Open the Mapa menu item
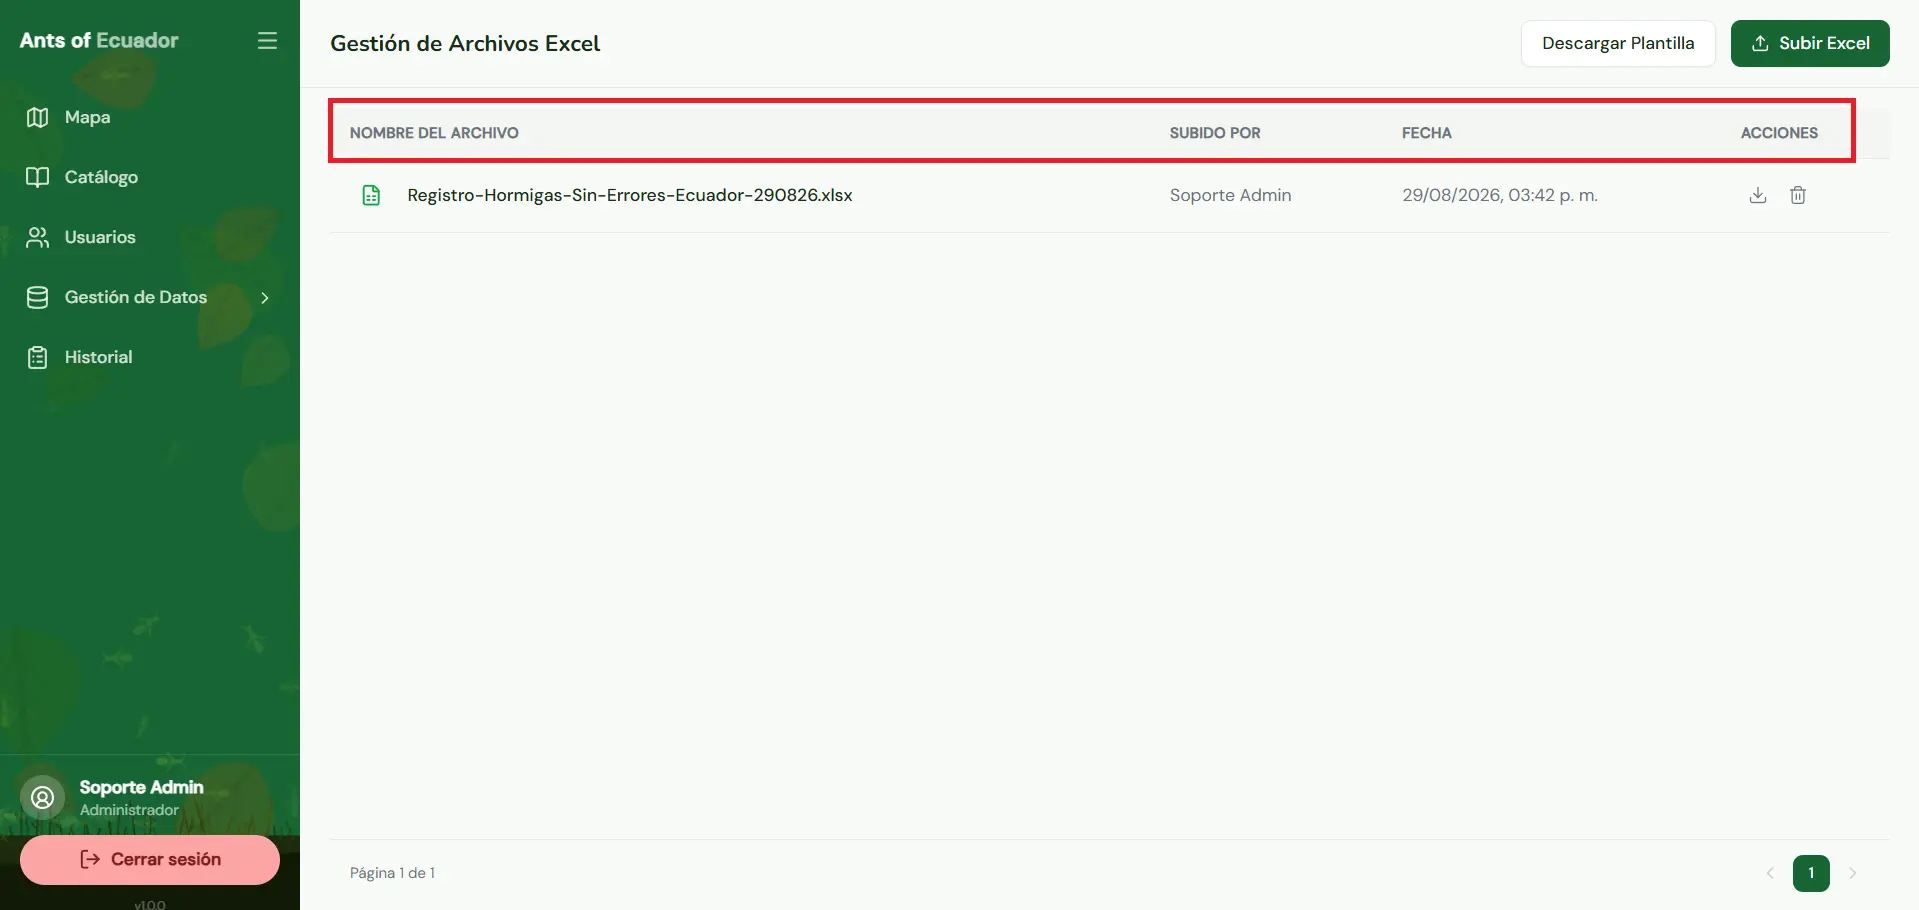 (150, 117)
